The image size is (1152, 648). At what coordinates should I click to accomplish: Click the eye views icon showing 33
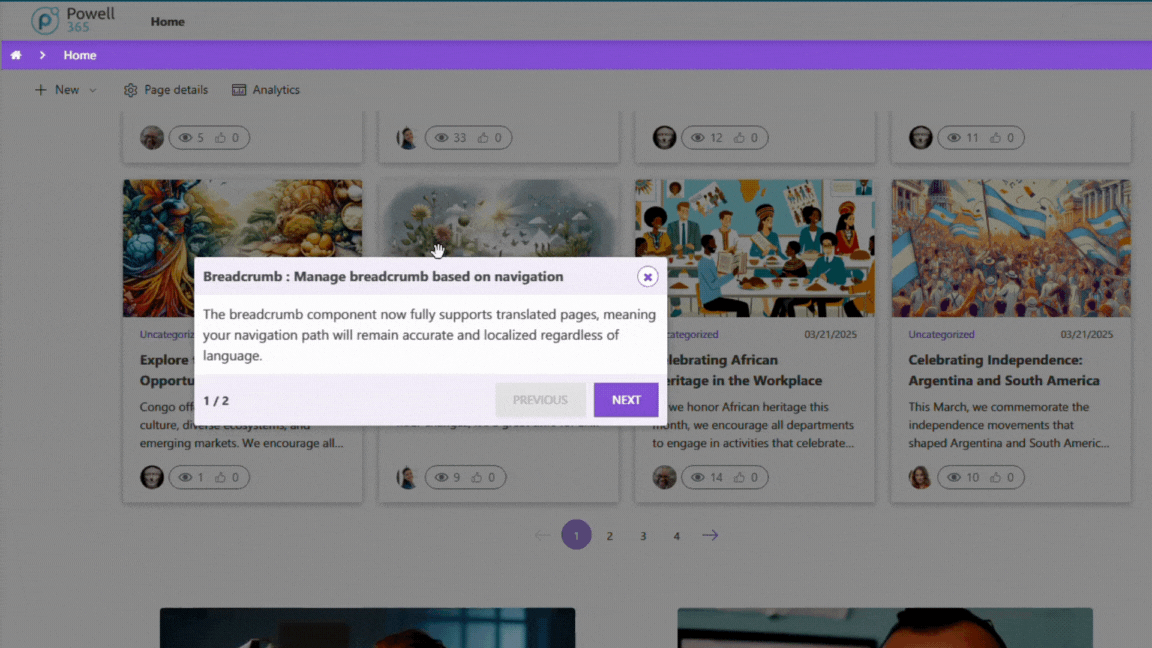pos(441,137)
